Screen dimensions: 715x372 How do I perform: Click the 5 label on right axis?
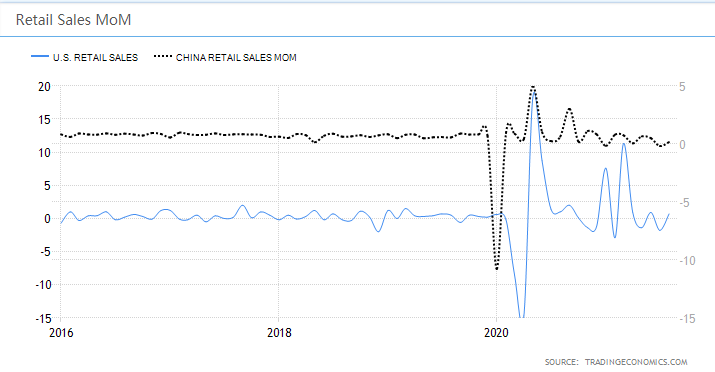682,87
